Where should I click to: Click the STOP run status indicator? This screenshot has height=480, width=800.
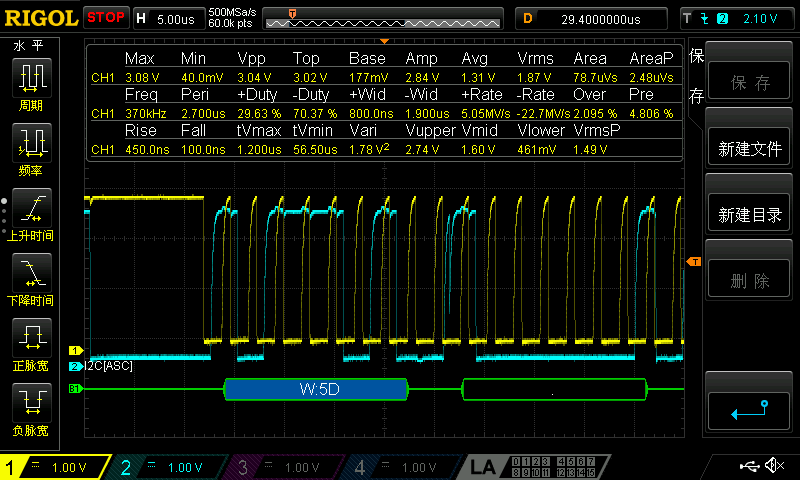pyautogui.click(x=106, y=17)
